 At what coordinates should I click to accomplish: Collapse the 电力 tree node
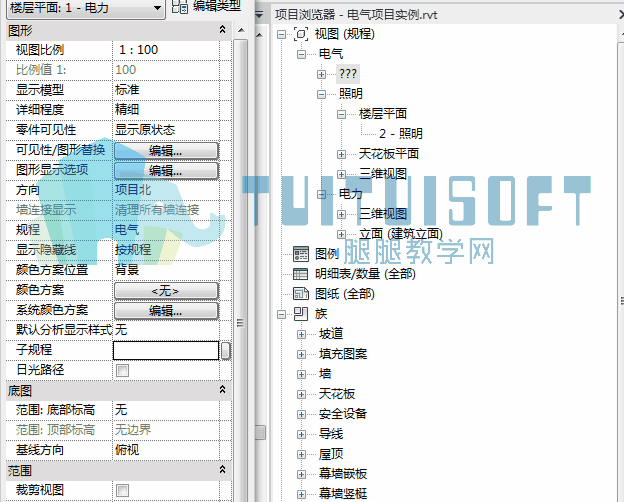pyautogui.click(x=321, y=194)
